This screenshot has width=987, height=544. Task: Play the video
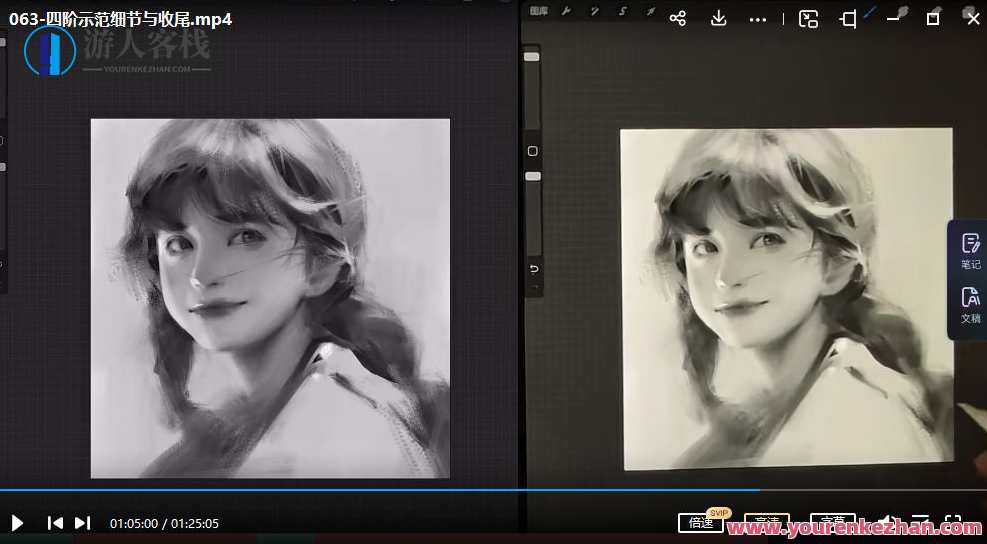point(17,523)
